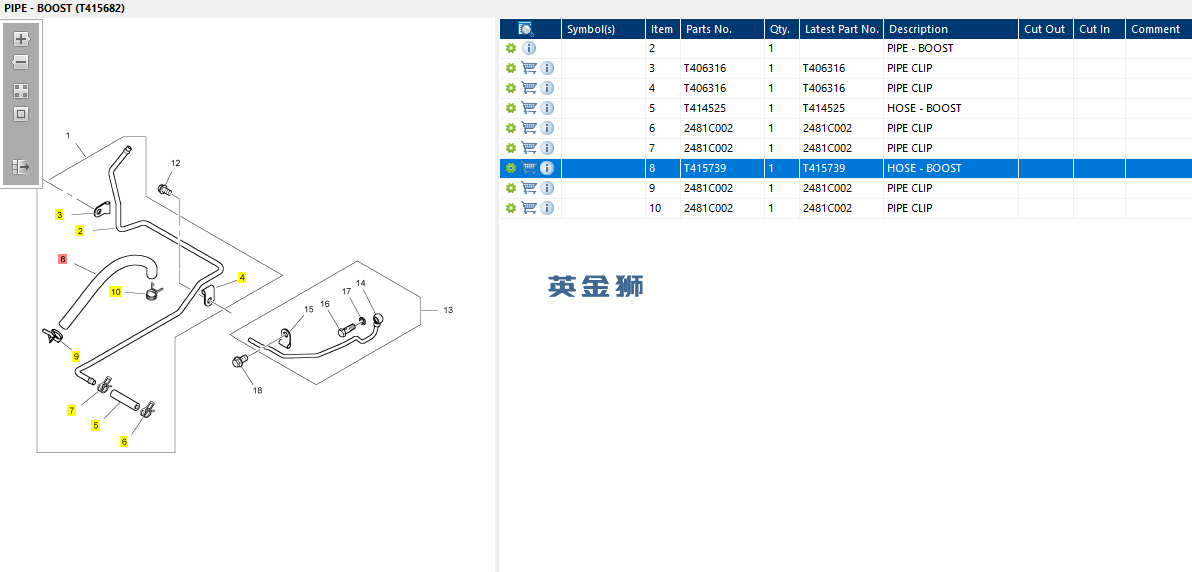
Task: Click the green gear icon for item 3
Action: [x=511, y=68]
